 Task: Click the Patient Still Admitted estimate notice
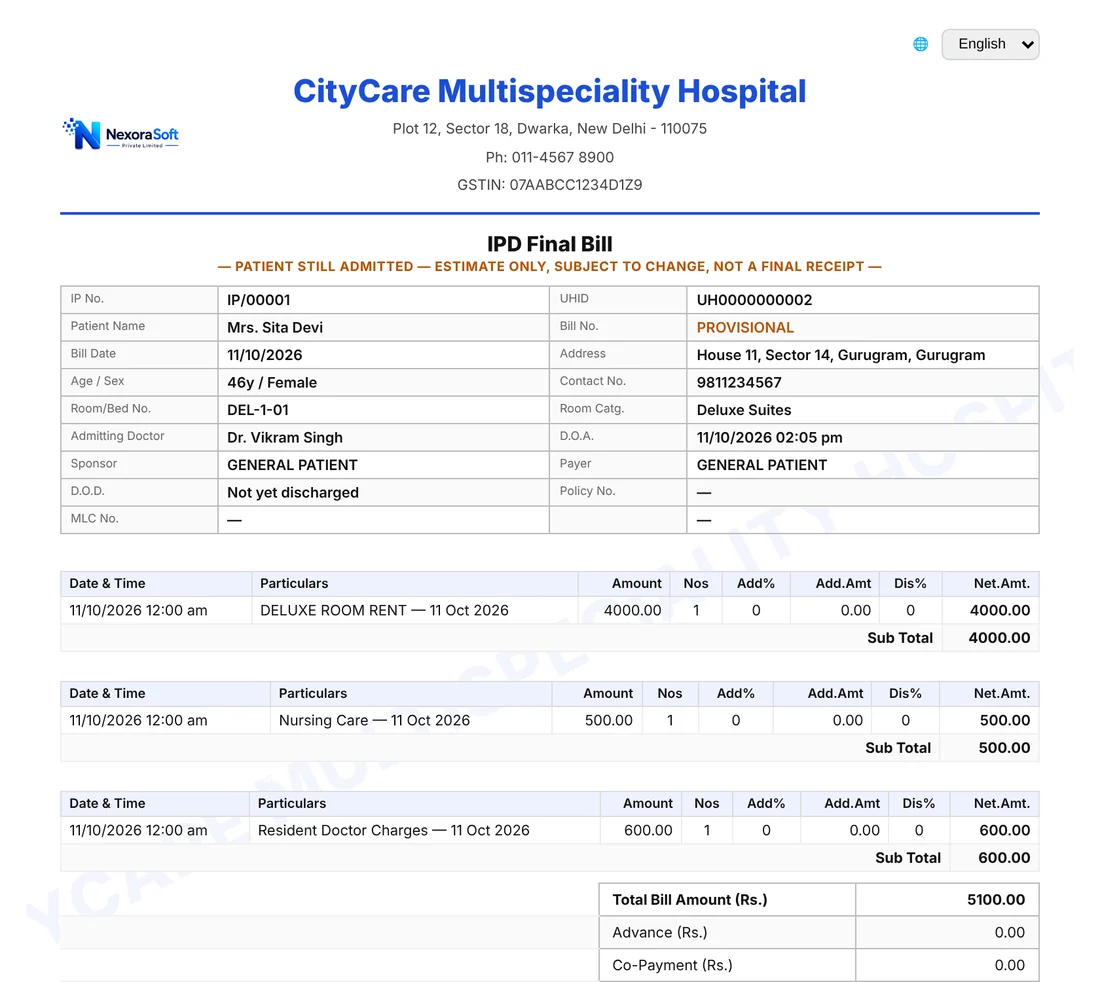(x=549, y=267)
